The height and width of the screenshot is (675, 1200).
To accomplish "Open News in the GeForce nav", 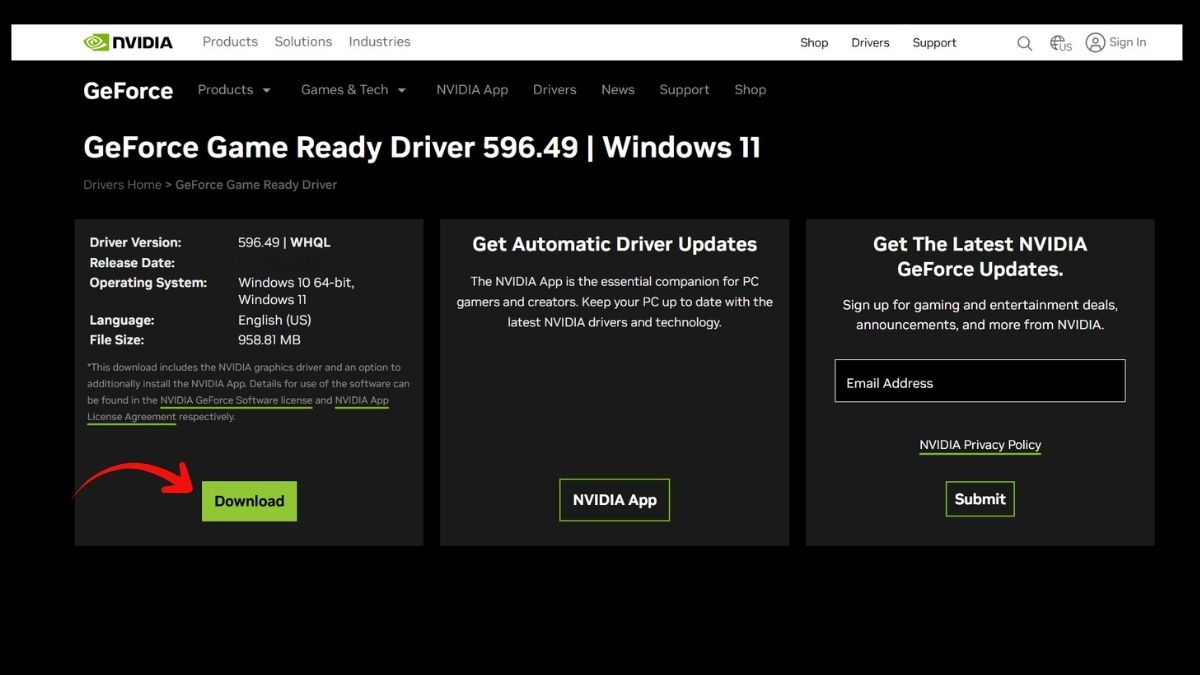I will 618,90.
